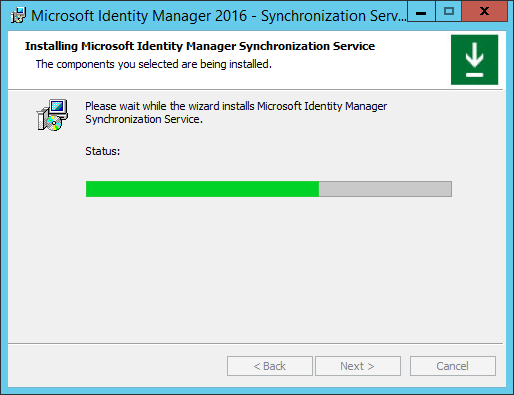Cancel the installation

click(453, 366)
